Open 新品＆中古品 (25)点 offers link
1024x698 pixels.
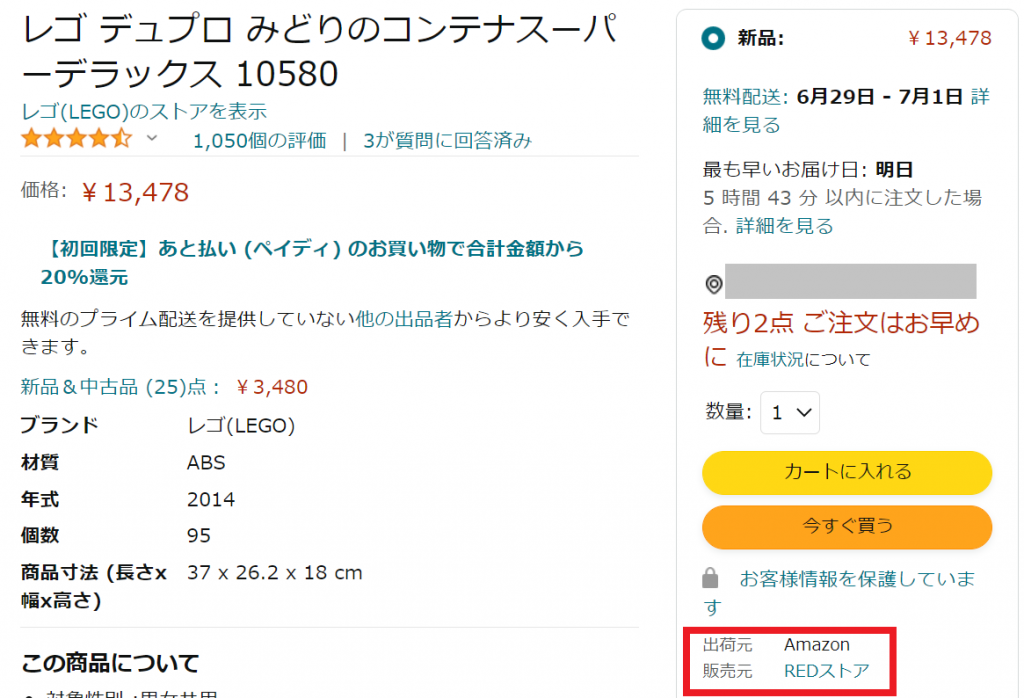(x=120, y=387)
